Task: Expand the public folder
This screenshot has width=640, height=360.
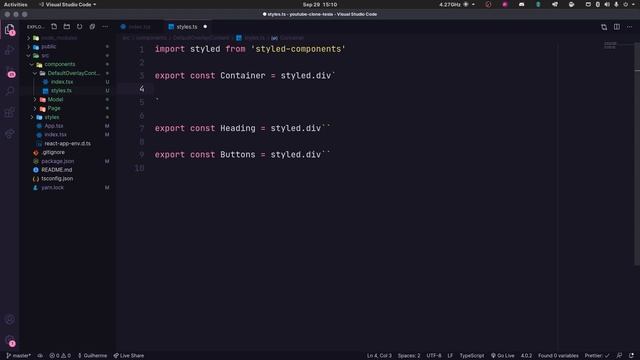Action: [x=68, y=47]
